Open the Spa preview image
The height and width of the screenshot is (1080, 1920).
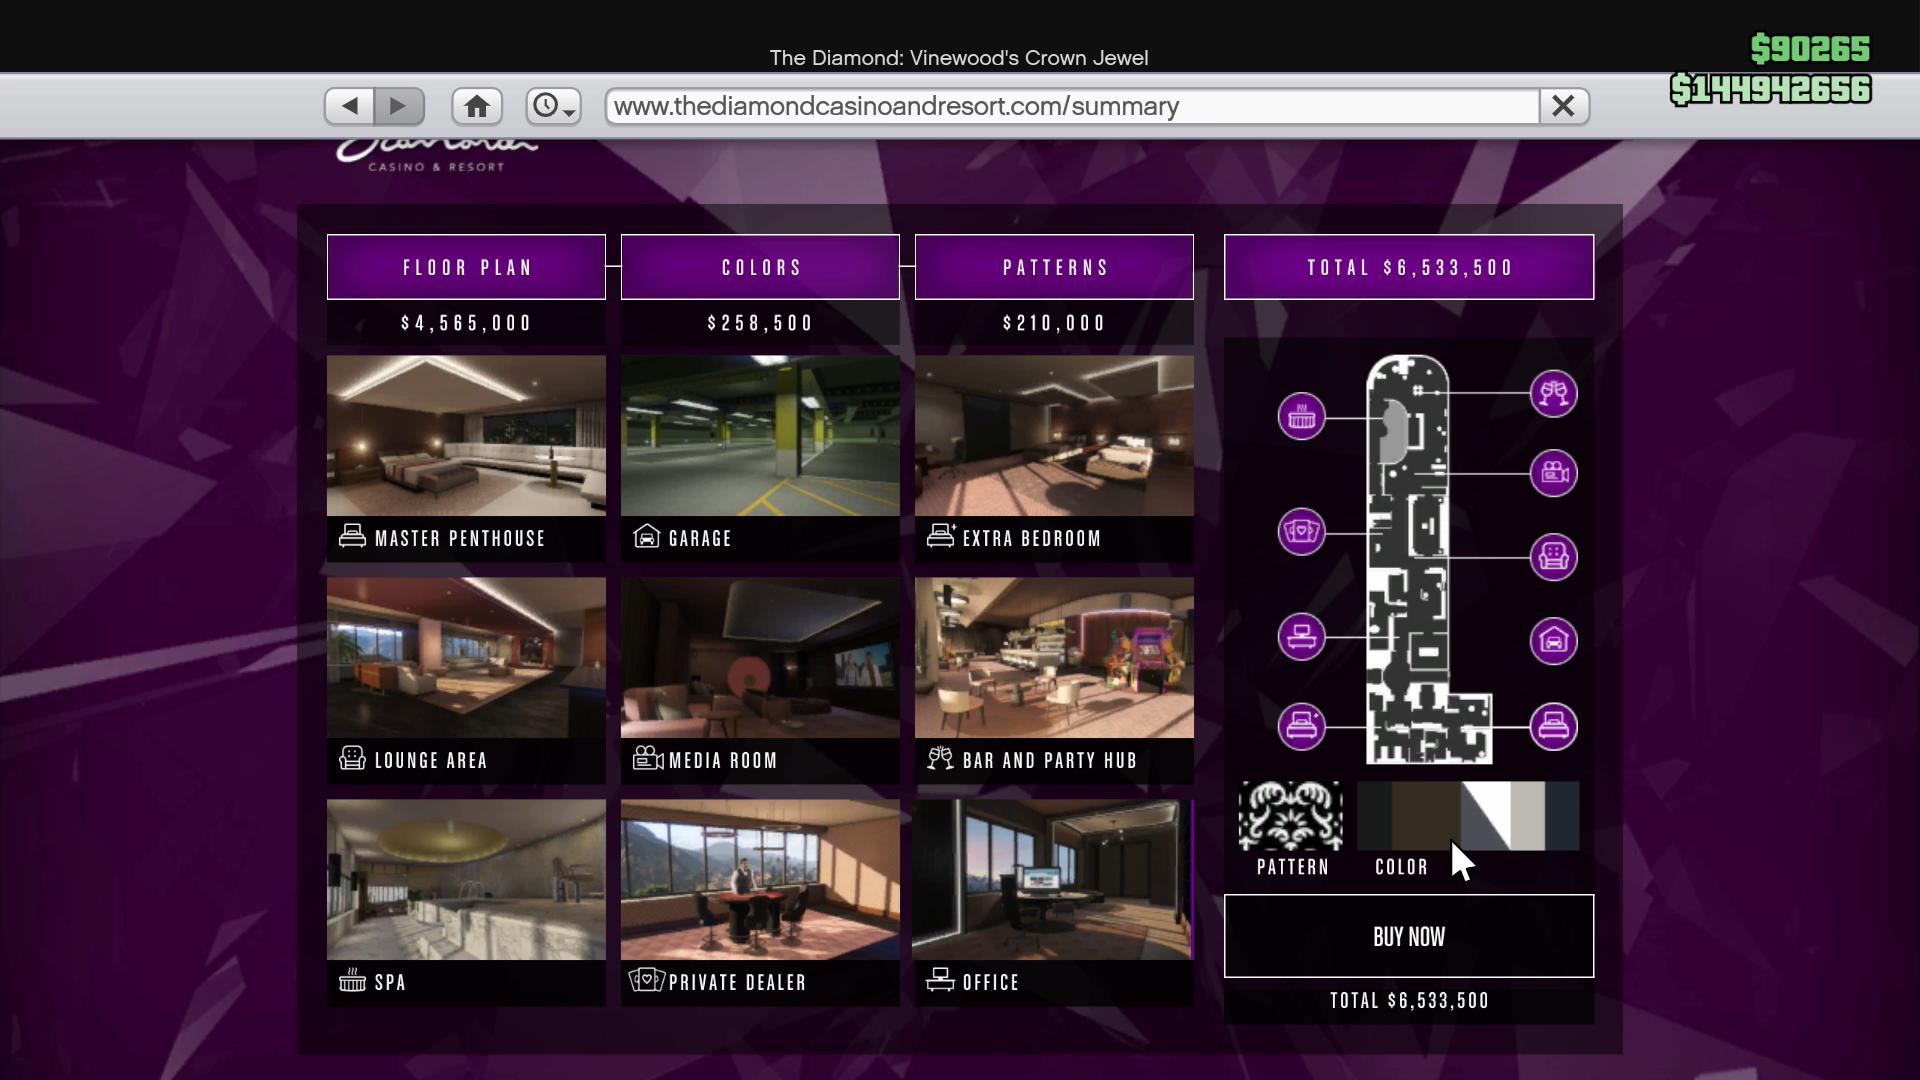click(466, 880)
